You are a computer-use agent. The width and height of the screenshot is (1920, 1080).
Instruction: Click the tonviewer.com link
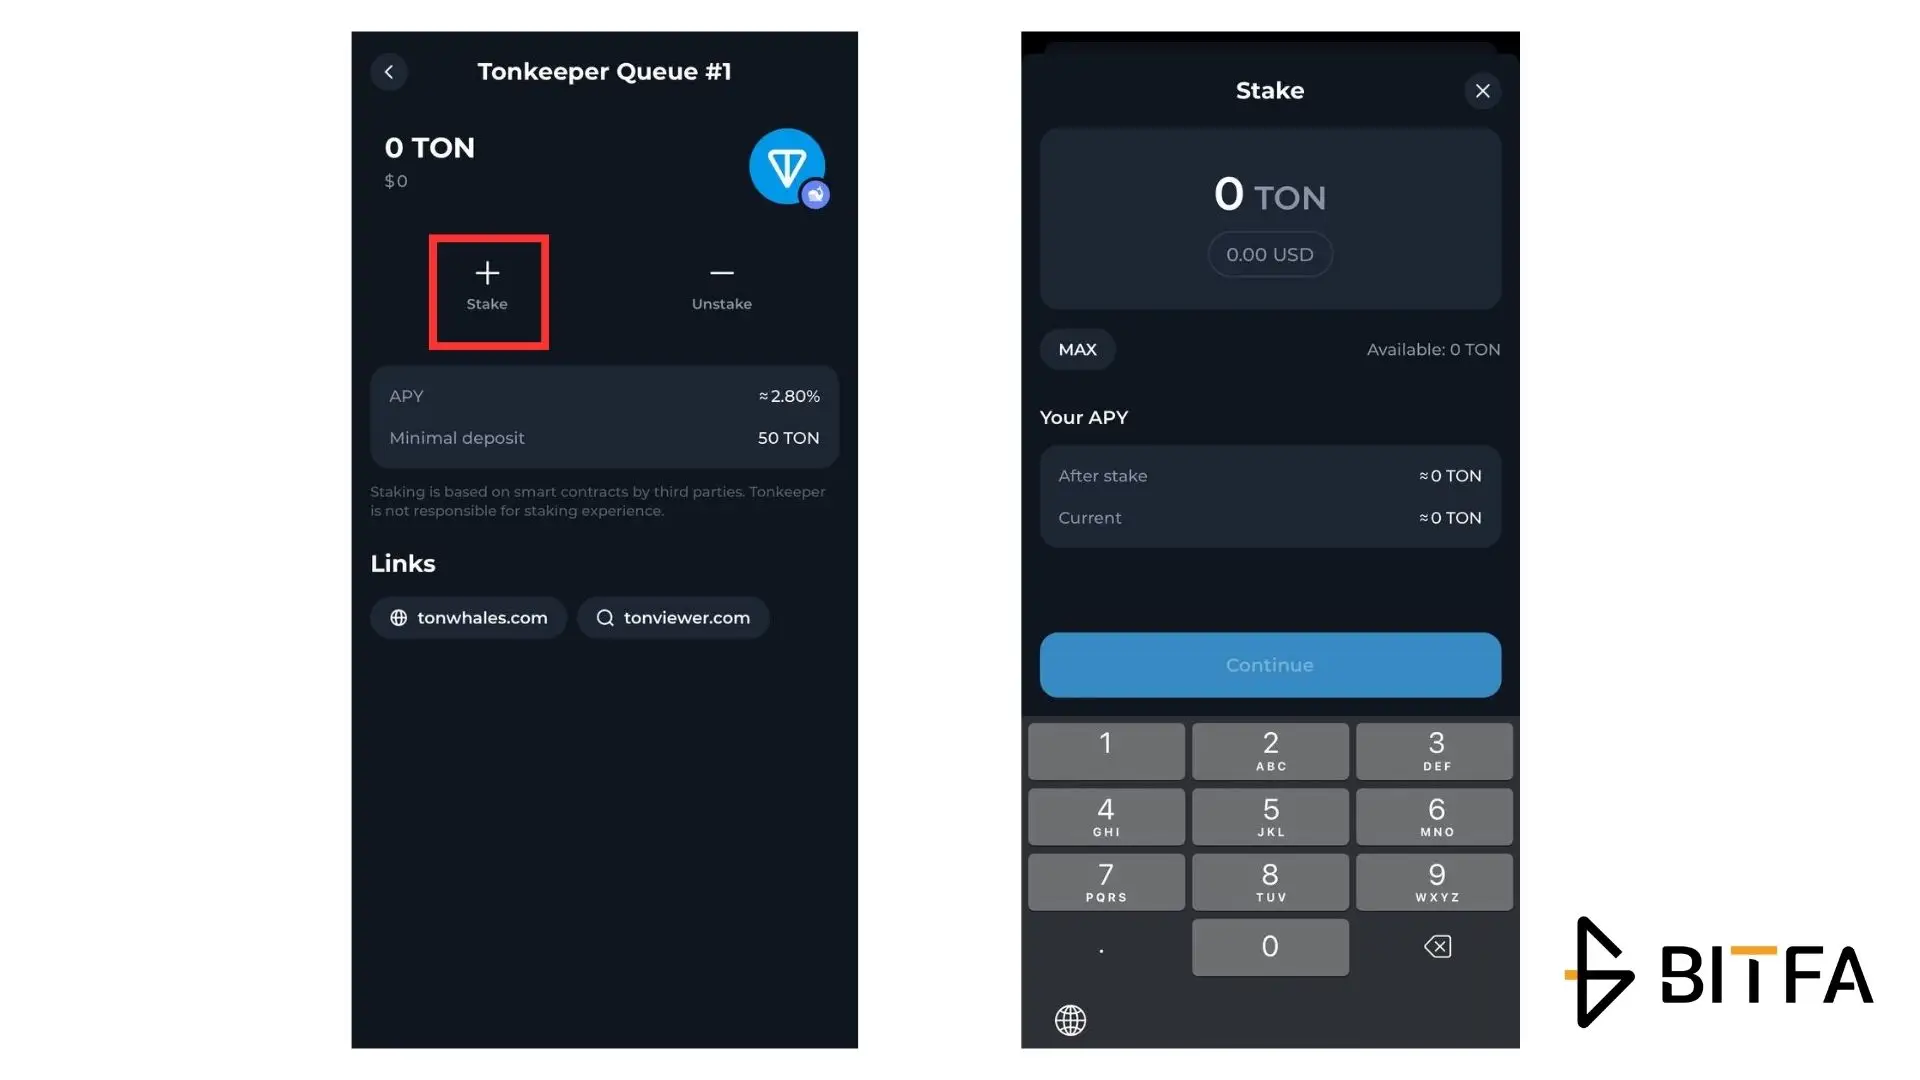(x=673, y=617)
